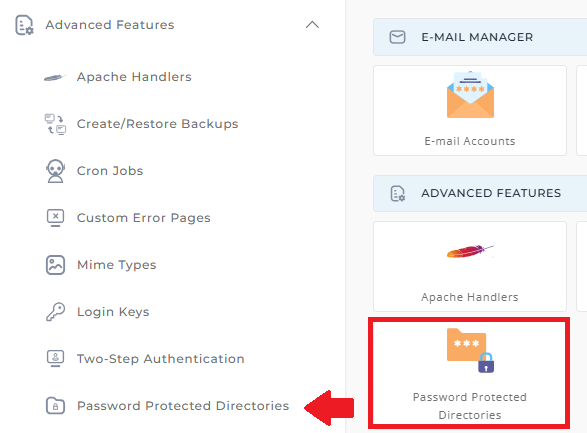Click the Advanced Features sidebar header icon
Viewport: 587px width, 433px height.
(x=24, y=25)
